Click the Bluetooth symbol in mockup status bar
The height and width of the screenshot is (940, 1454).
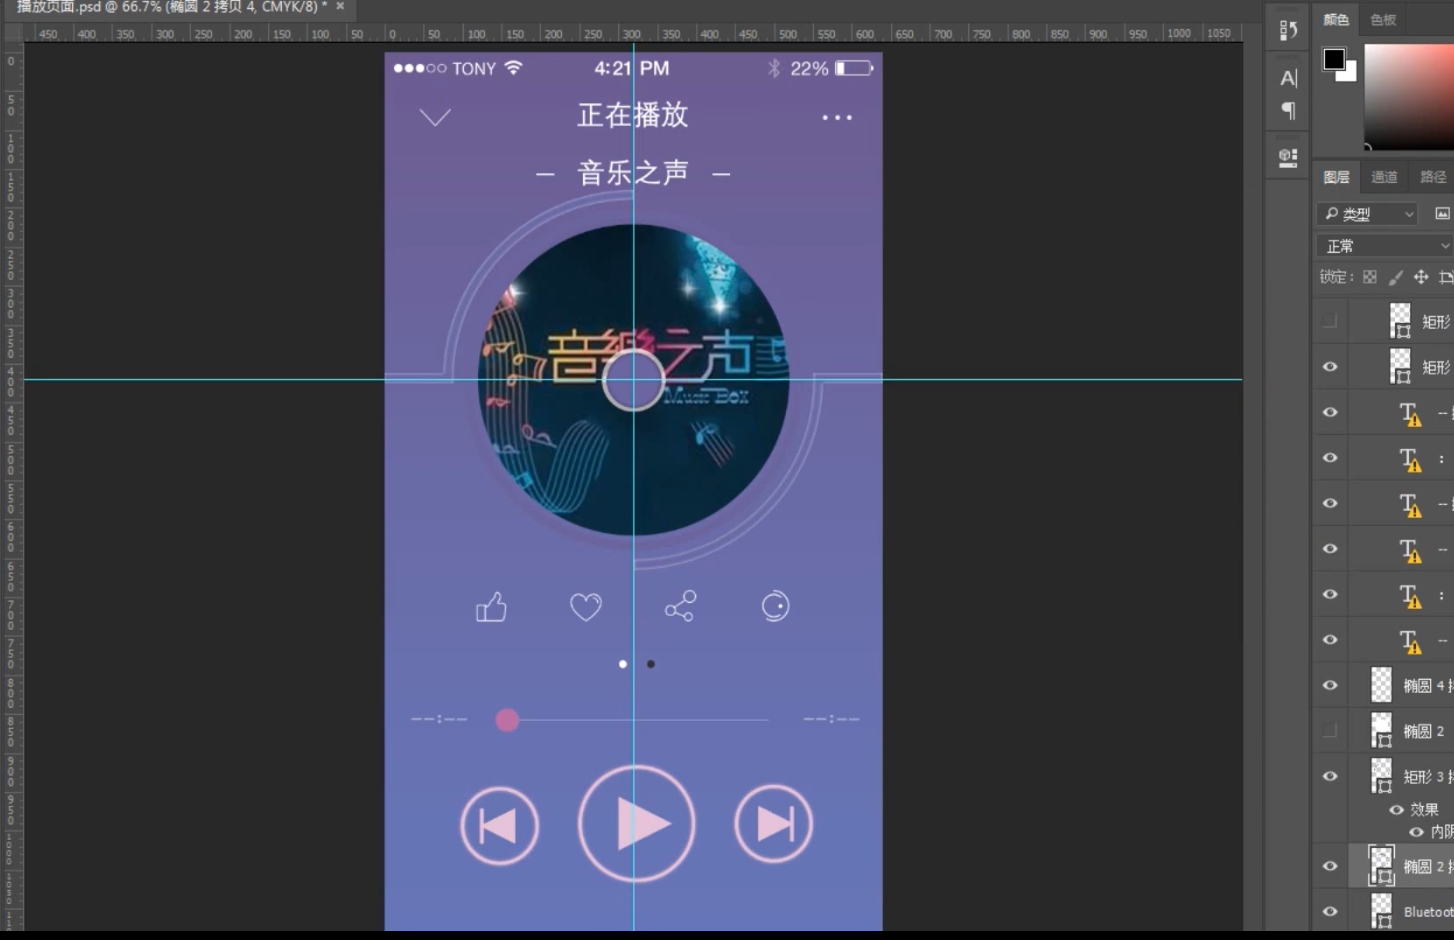point(773,68)
